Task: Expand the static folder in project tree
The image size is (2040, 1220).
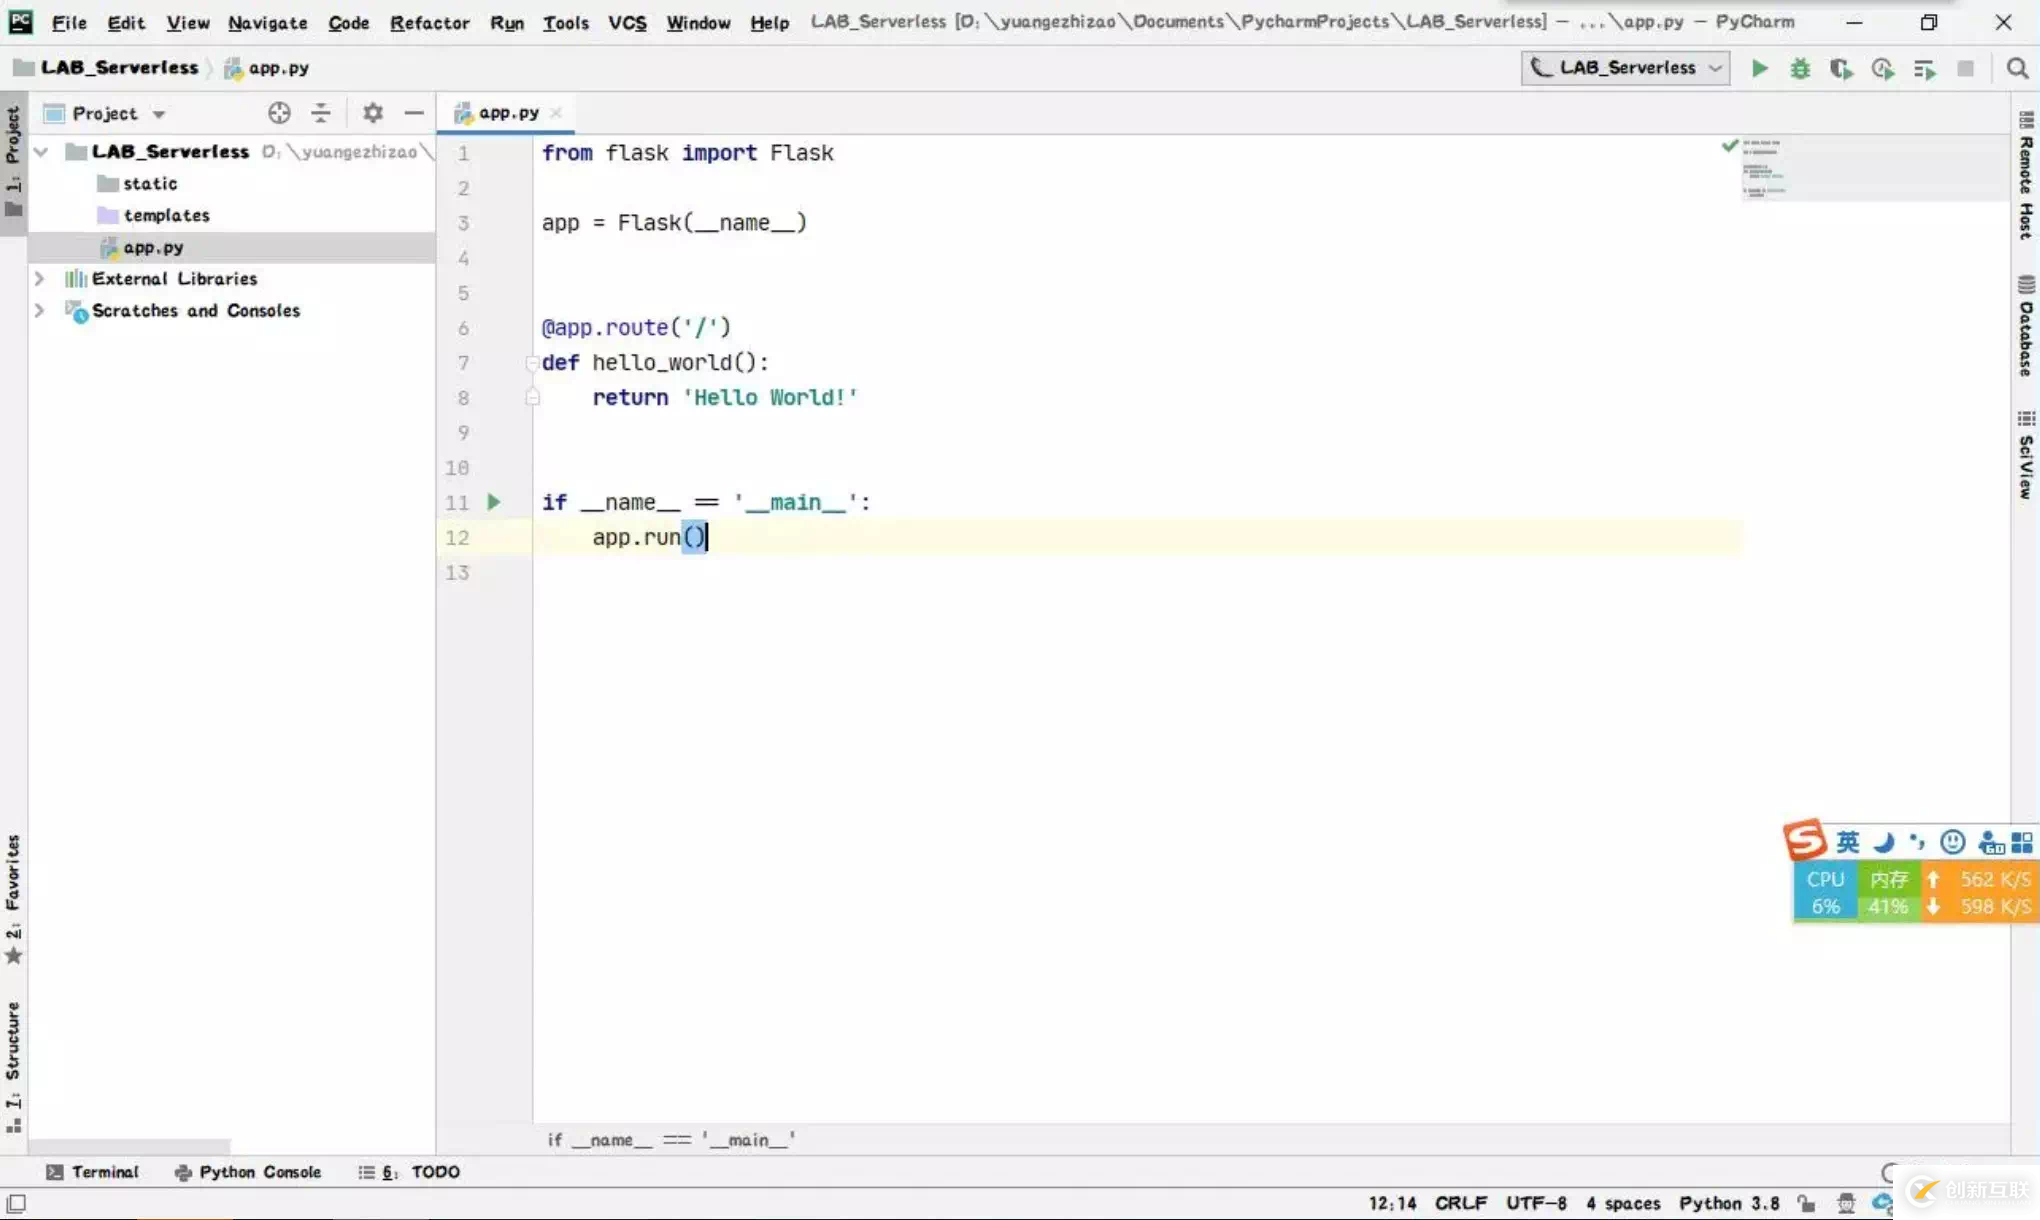Action: point(150,182)
